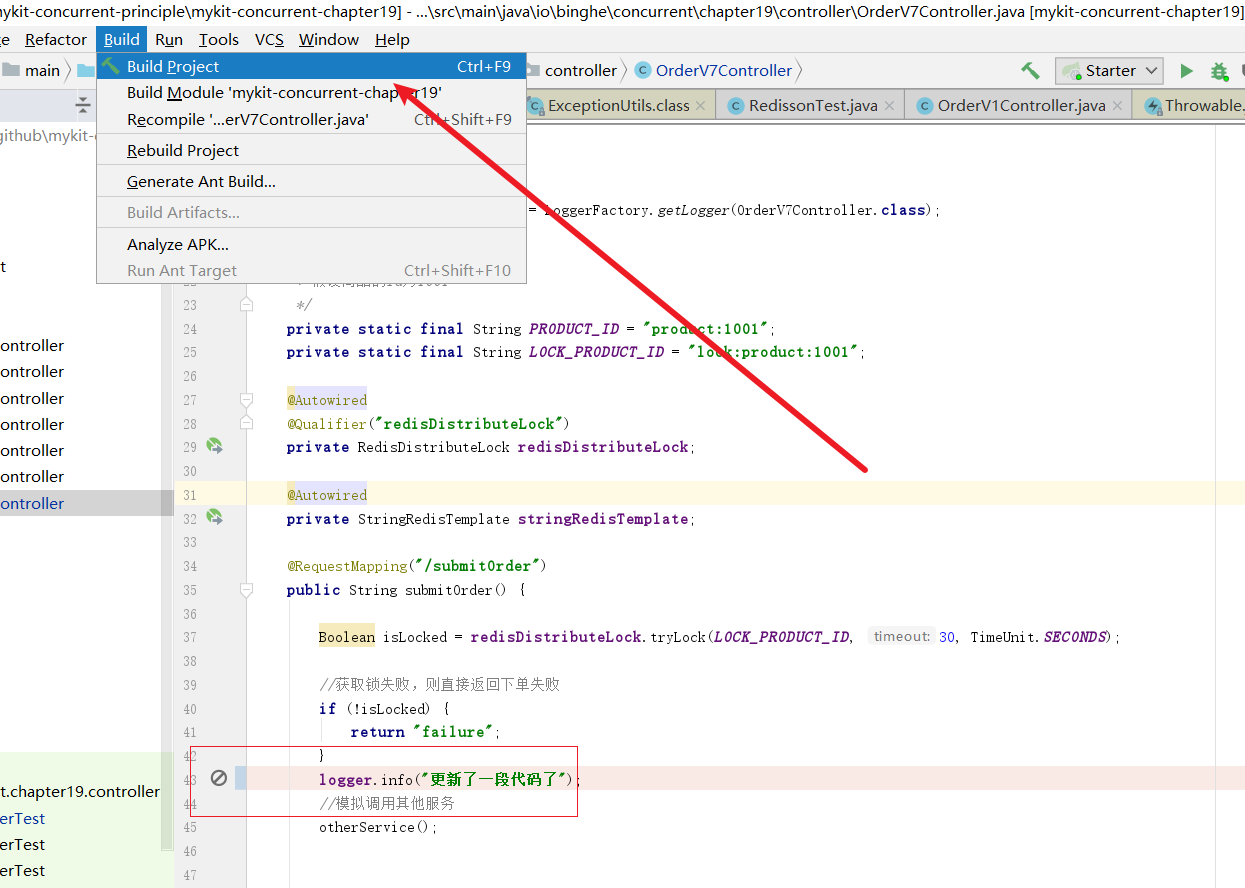
Task: Collapse the submitOrder method fold marker
Action: click(246, 590)
